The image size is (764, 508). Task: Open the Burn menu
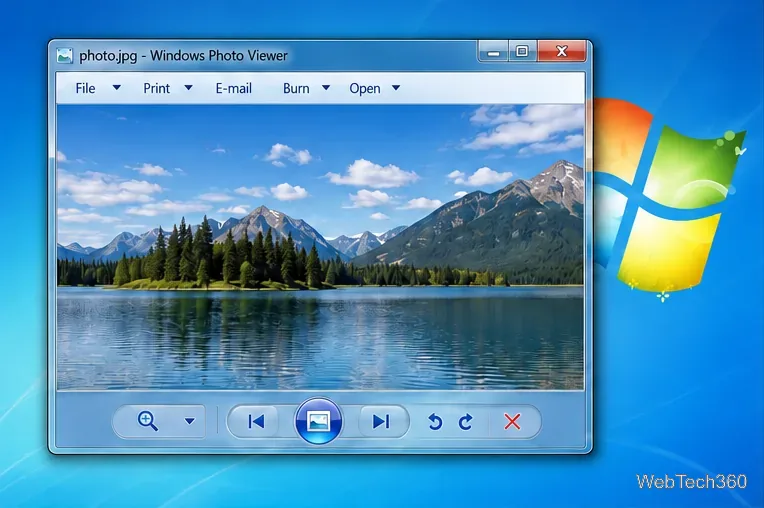296,88
